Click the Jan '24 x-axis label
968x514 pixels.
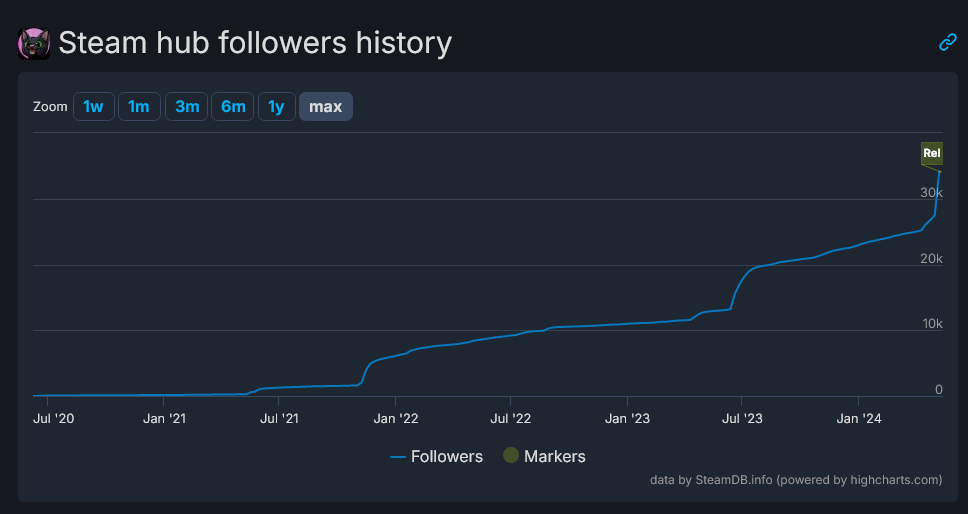coord(860,418)
